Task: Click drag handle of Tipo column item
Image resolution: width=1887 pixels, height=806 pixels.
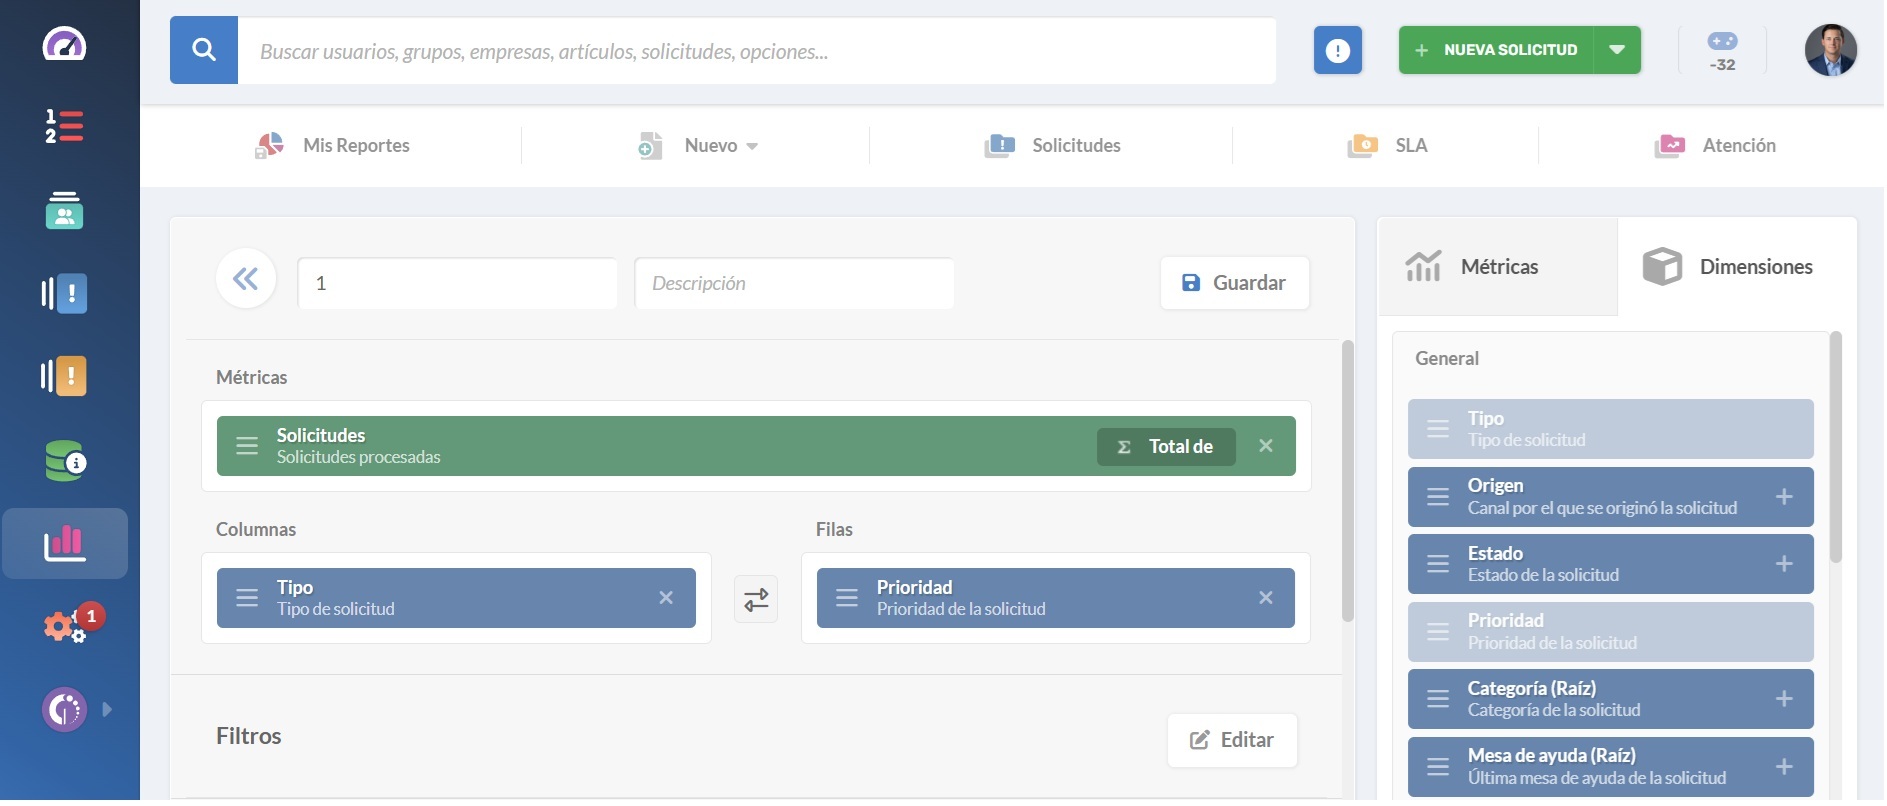Action: tap(247, 598)
